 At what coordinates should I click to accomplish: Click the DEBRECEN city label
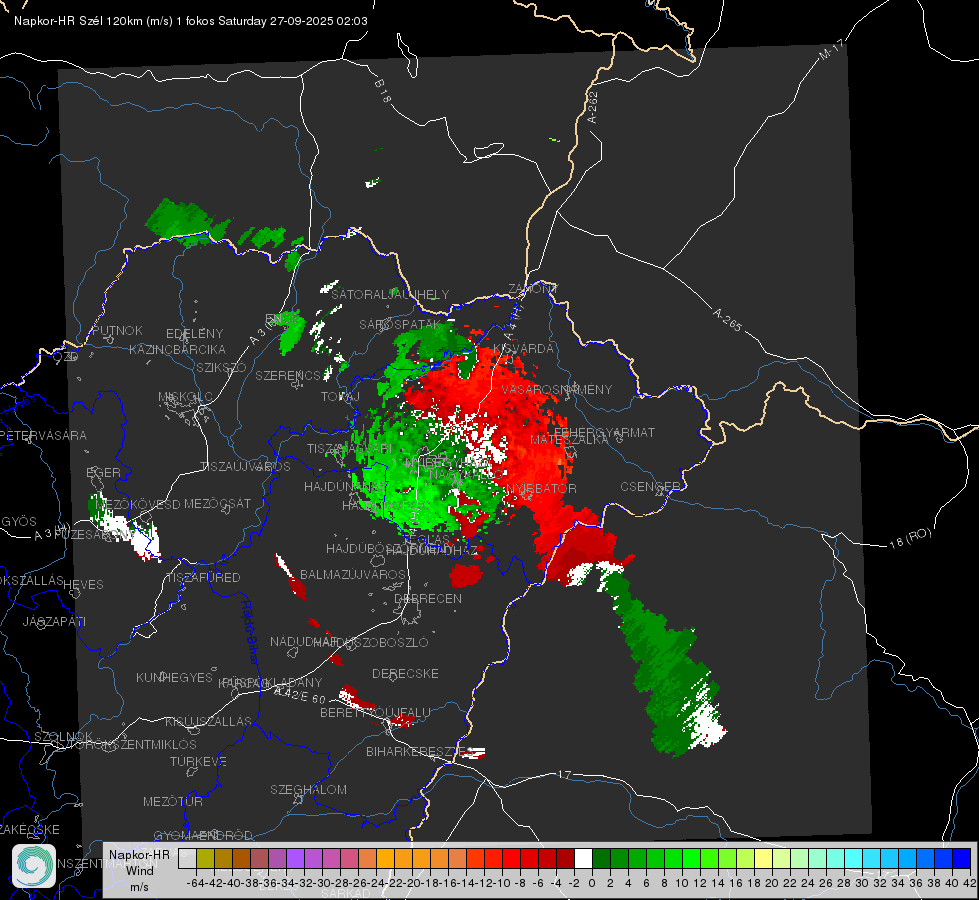click(428, 598)
